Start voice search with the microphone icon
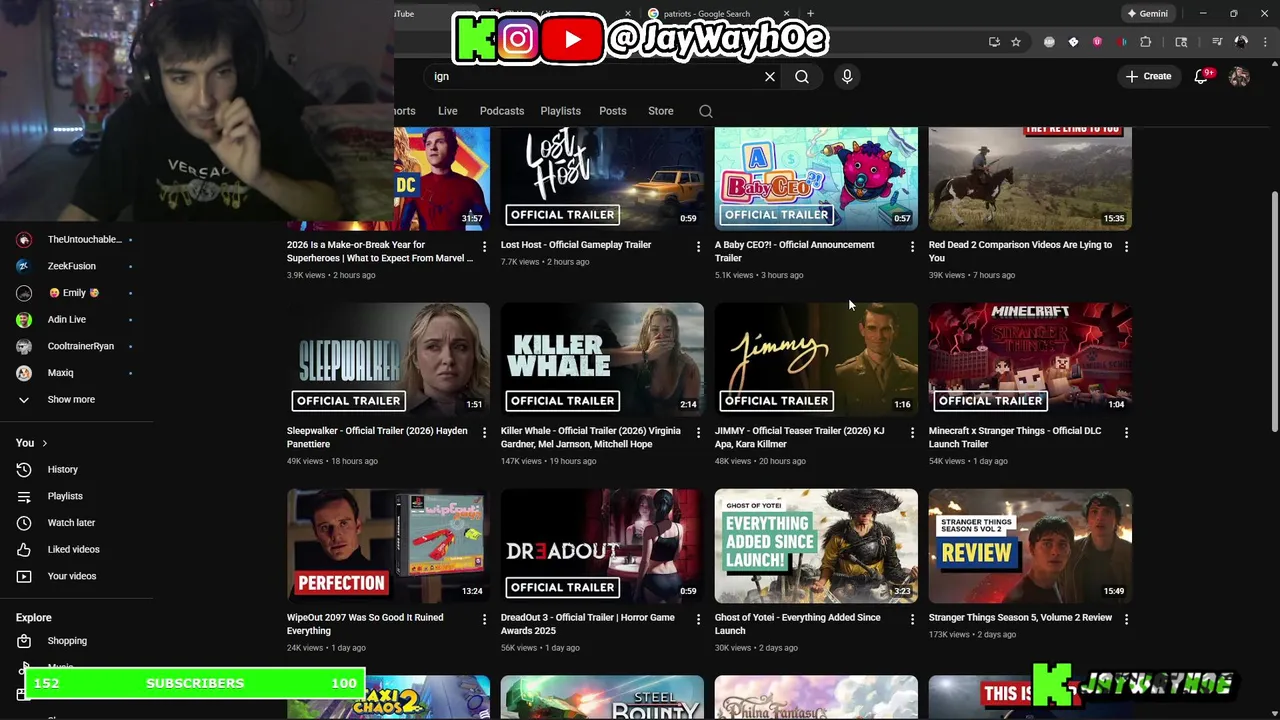The image size is (1280, 720). (x=847, y=76)
